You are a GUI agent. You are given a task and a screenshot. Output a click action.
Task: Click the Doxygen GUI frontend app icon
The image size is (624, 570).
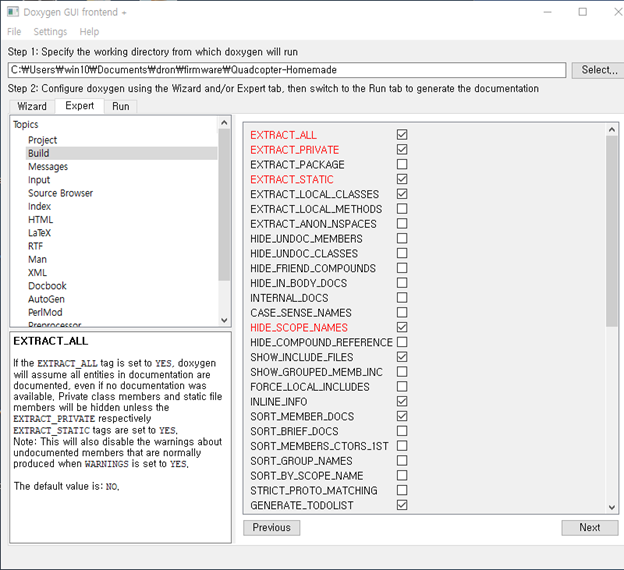pos(13,12)
